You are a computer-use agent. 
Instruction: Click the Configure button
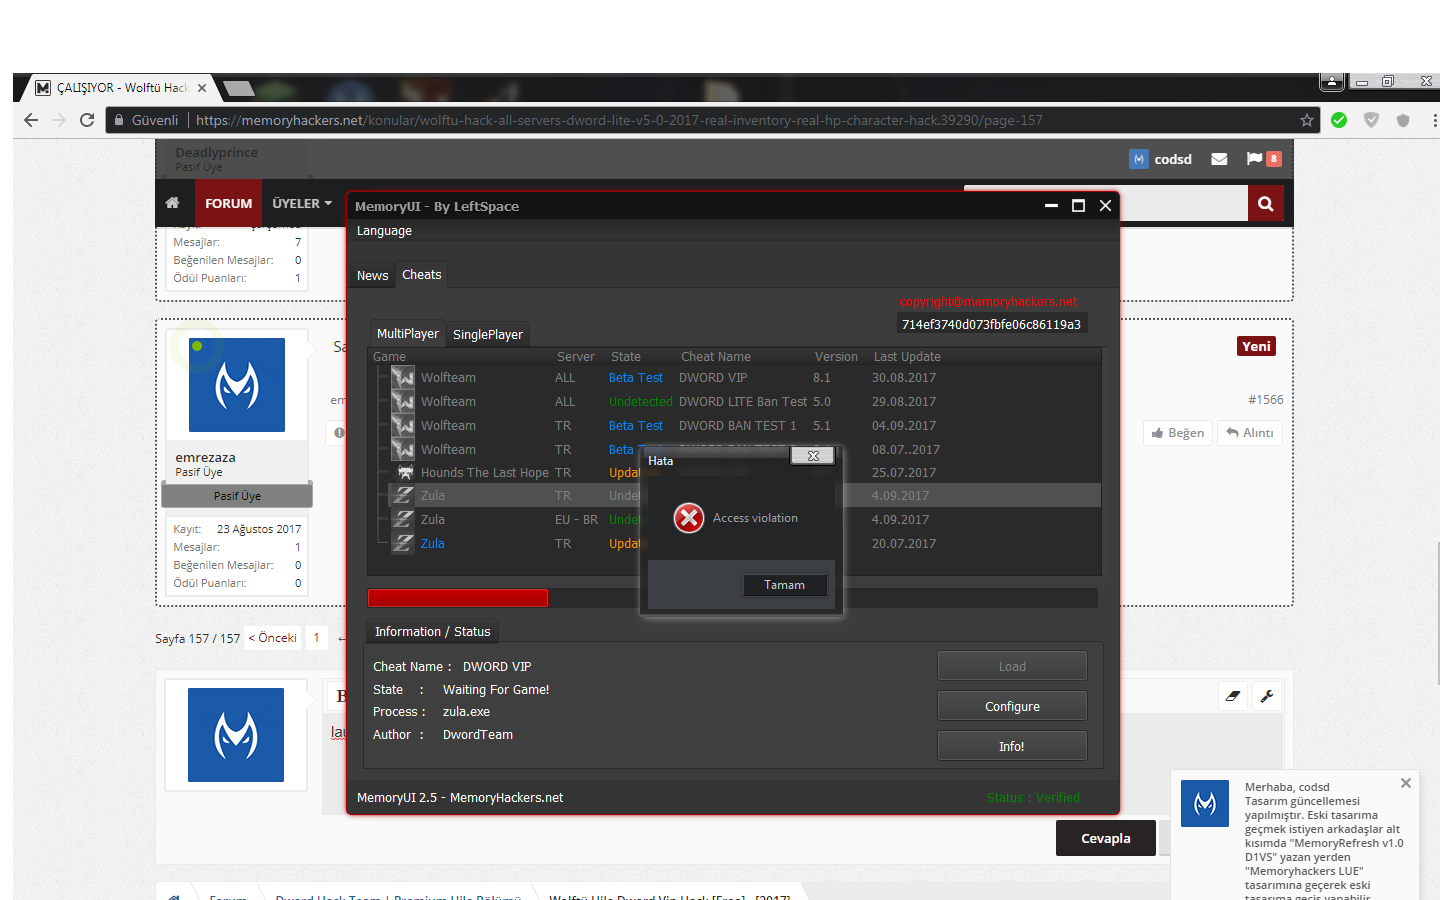click(1012, 706)
